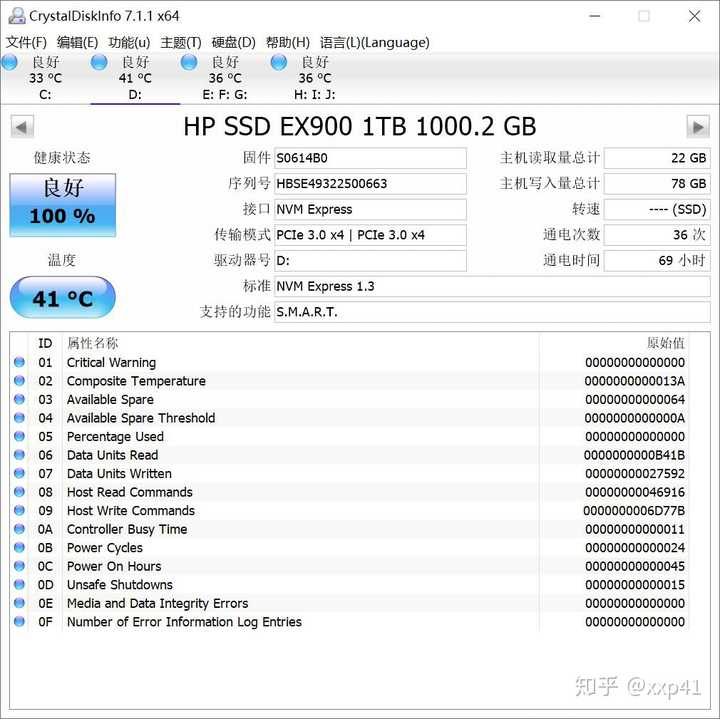
Task: Click status orb for drives H: I: J:
Action: click(278, 62)
